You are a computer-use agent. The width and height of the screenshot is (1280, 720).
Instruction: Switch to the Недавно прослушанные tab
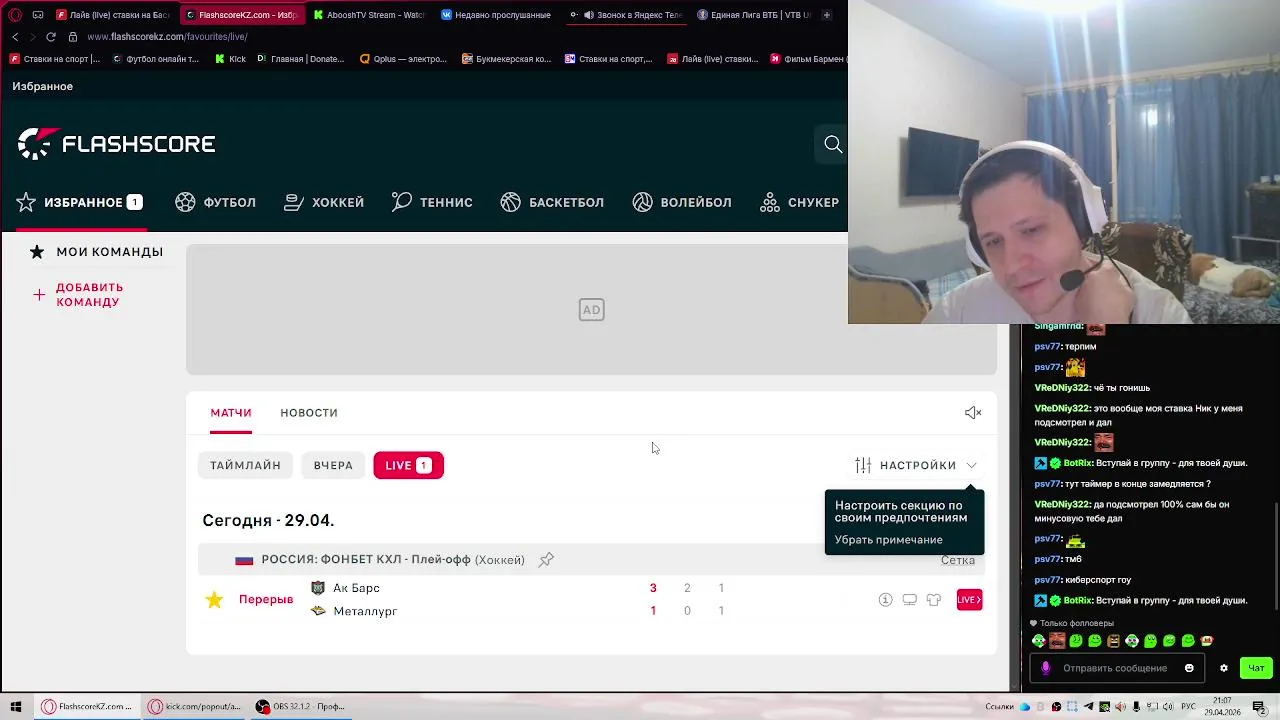(x=496, y=15)
